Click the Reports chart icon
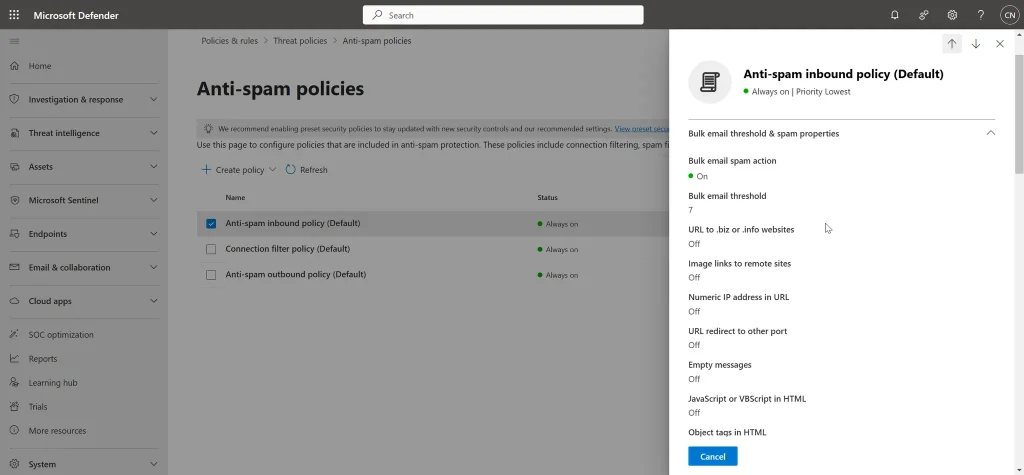This screenshot has height=475, width=1024. [x=14, y=359]
